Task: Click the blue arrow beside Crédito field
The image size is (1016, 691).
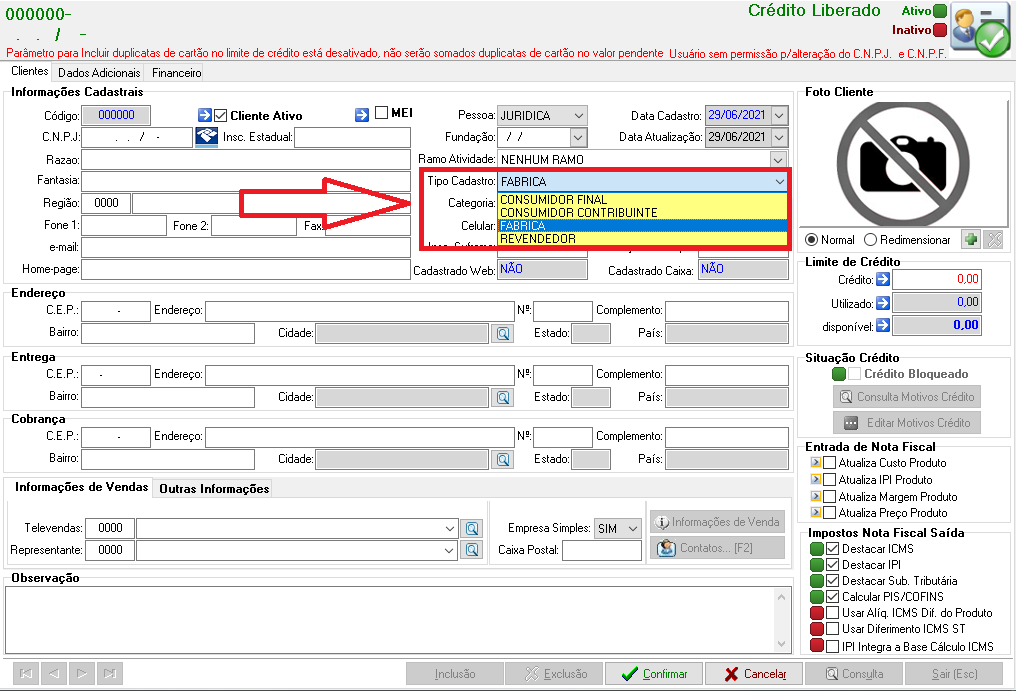Action: (x=883, y=279)
